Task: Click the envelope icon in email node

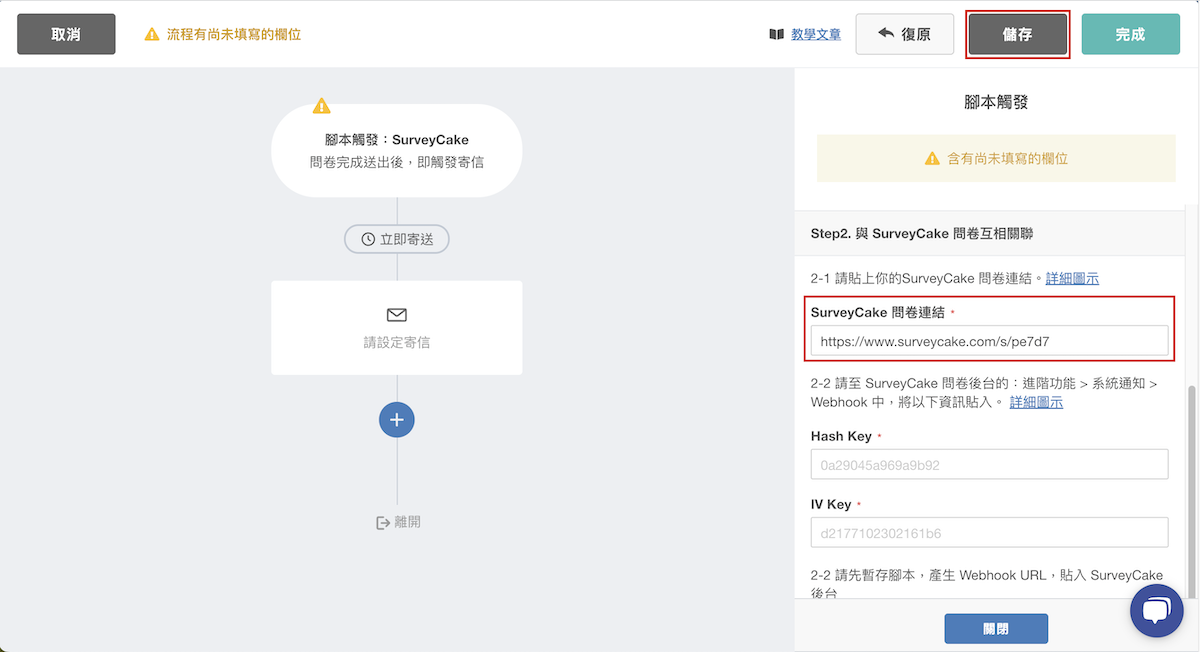Action: (x=397, y=315)
